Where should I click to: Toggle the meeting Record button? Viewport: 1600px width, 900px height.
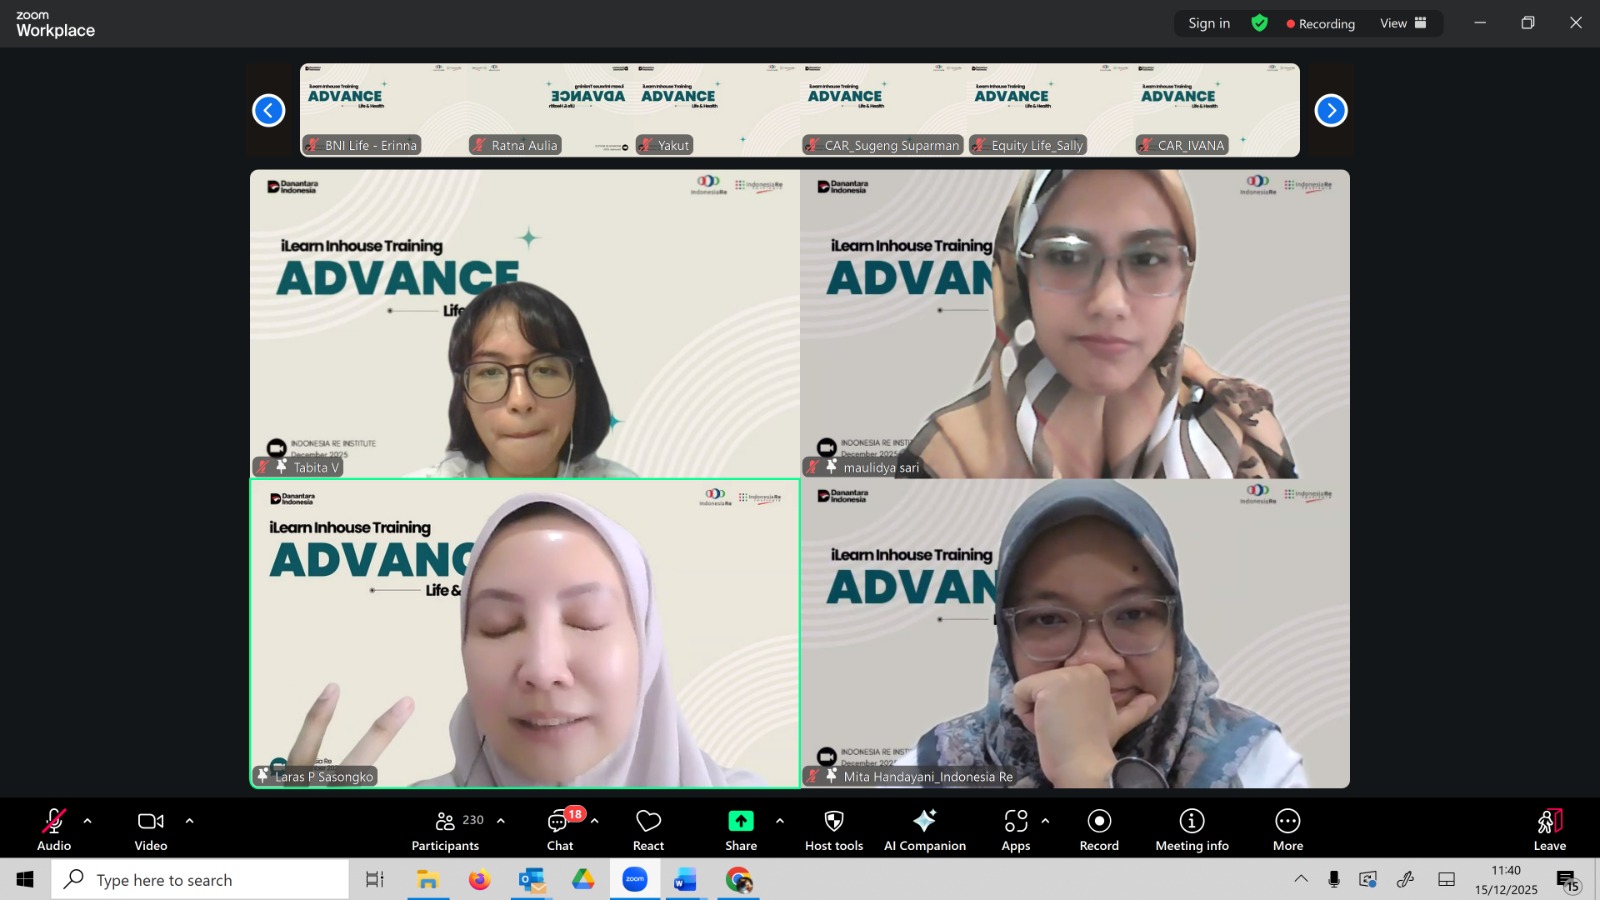(x=1099, y=830)
